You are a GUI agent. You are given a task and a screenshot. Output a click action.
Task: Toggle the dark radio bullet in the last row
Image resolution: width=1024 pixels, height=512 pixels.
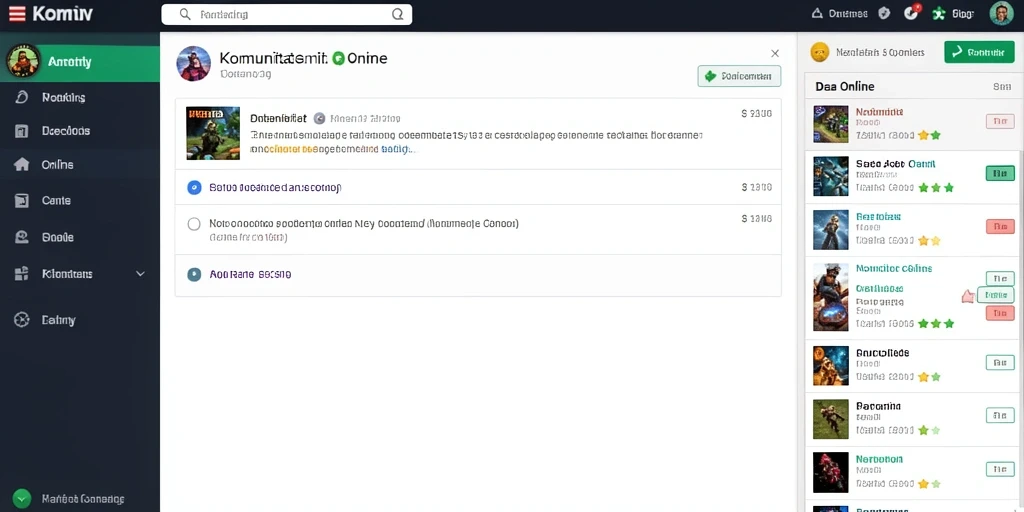194,274
